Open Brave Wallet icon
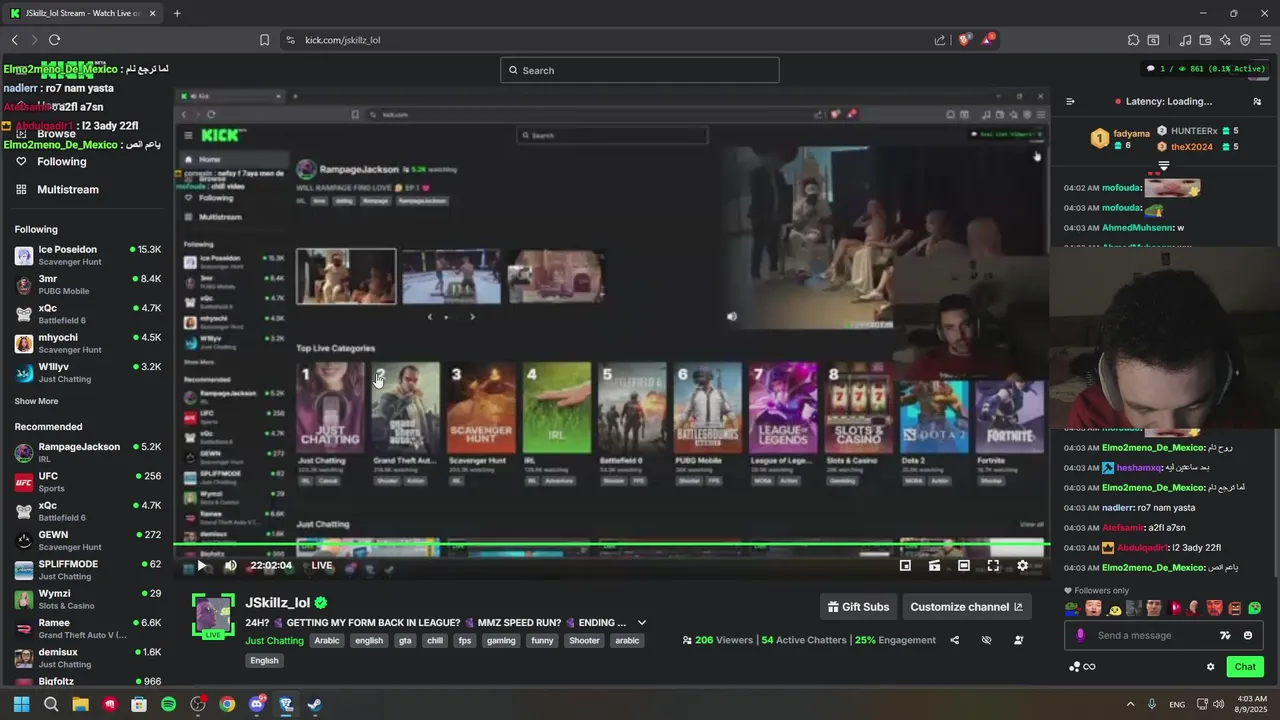Image resolution: width=1280 pixels, height=720 pixels. point(1205,40)
